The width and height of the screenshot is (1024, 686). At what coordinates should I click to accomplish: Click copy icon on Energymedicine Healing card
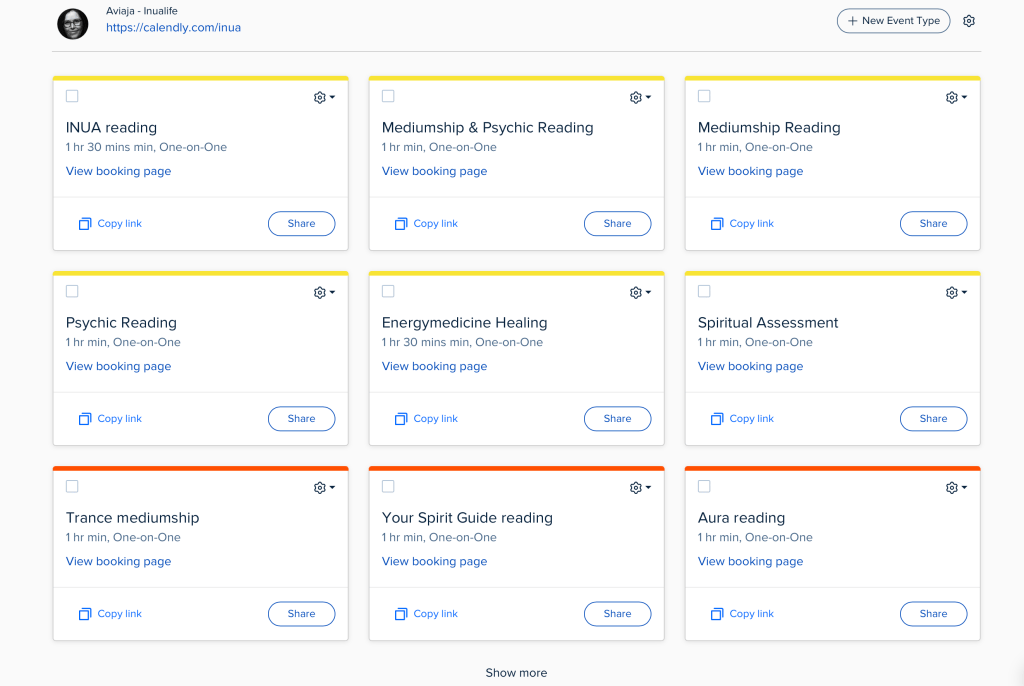click(401, 419)
